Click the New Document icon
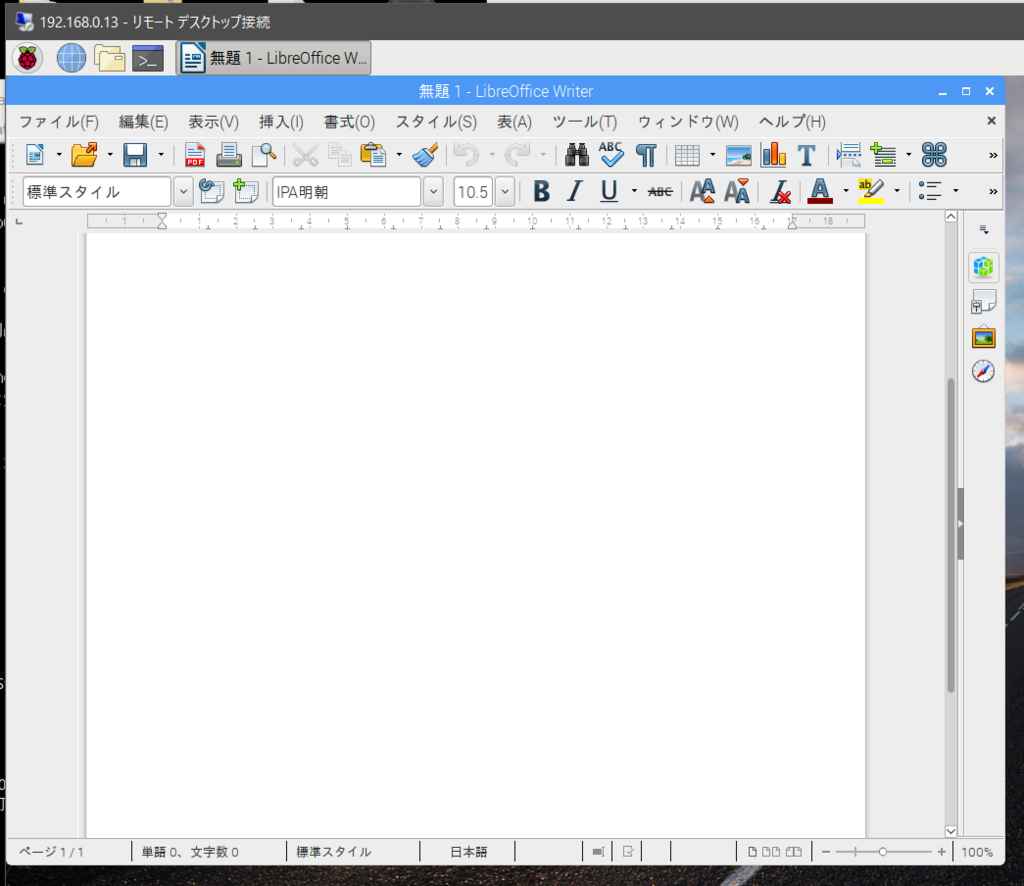The width and height of the screenshot is (1024, 886). tap(35, 155)
